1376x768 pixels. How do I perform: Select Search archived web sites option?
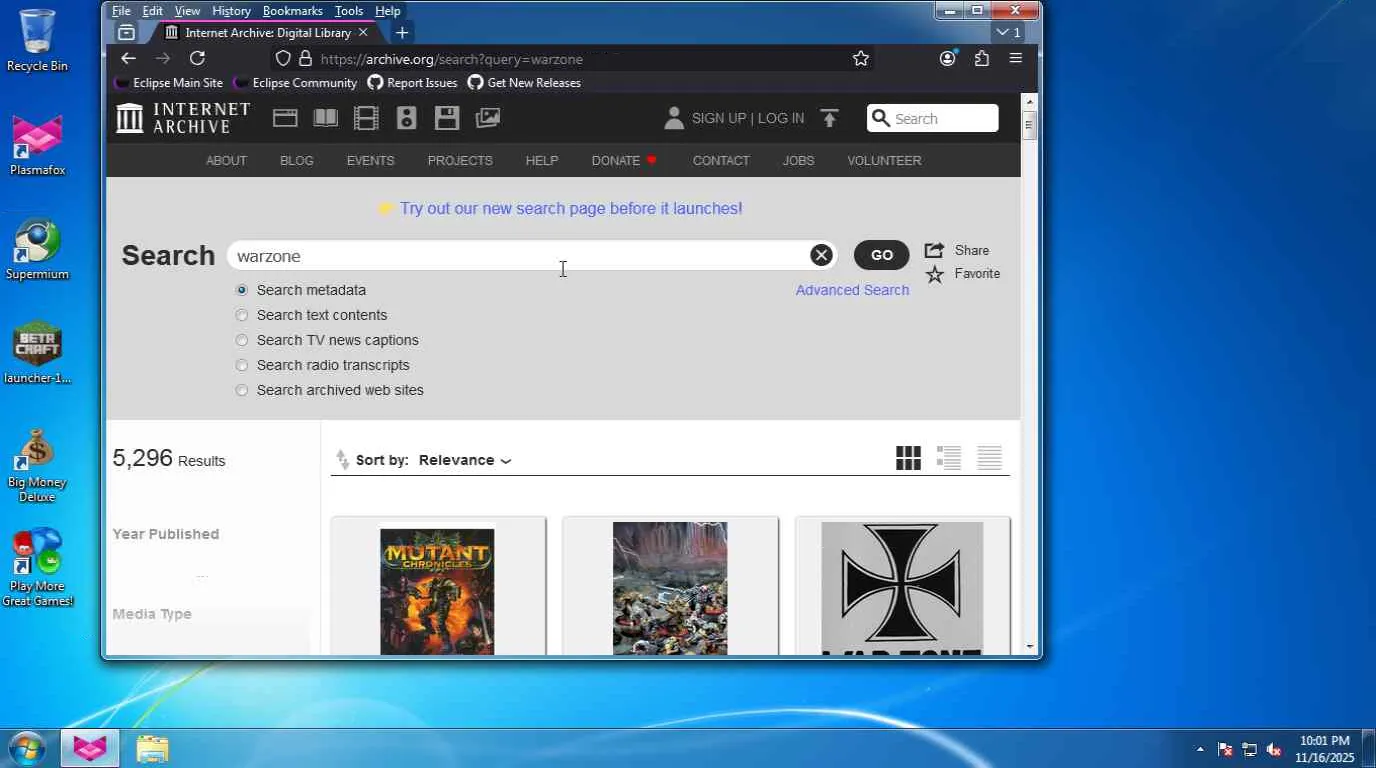pyautogui.click(x=241, y=390)
